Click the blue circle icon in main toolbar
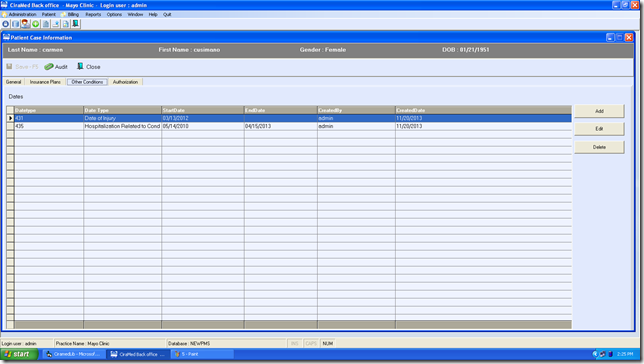The width and height of the screenshot is (644, 364). tap(5, 24)
